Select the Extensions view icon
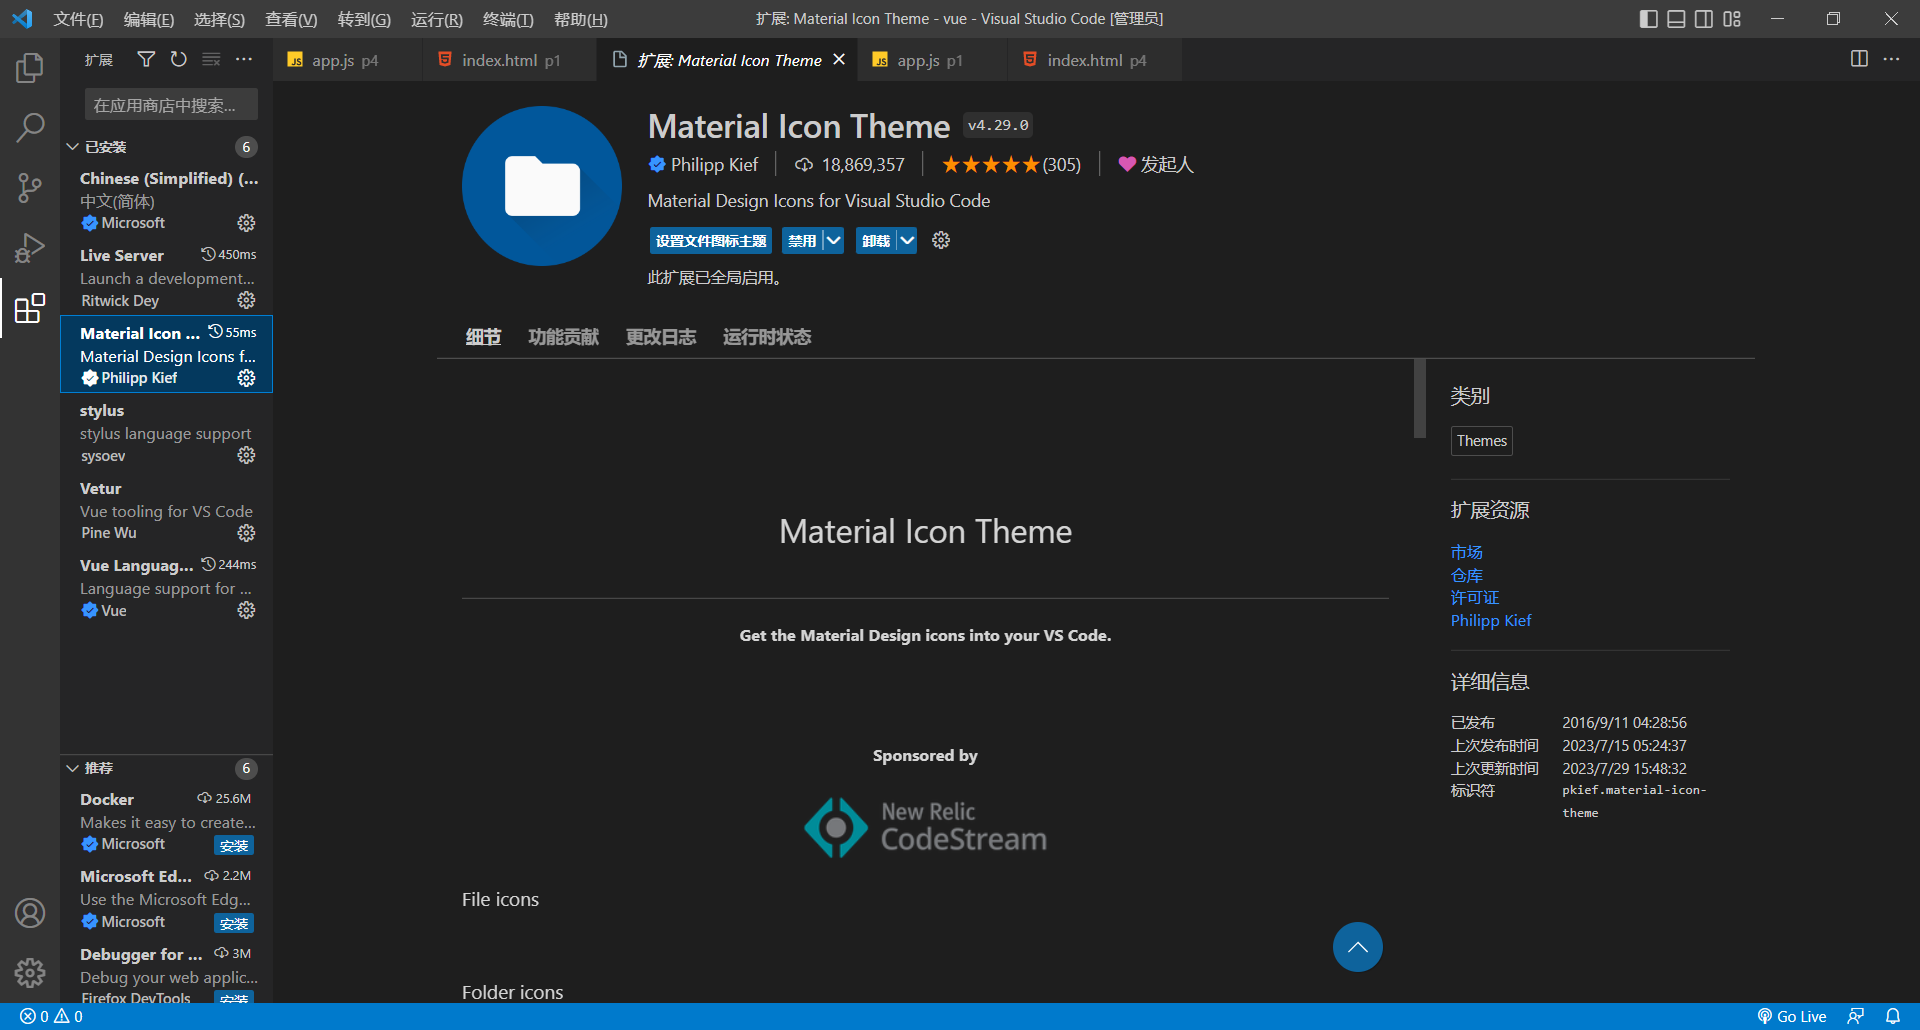 pyautogui.click(x=30, y=308)
